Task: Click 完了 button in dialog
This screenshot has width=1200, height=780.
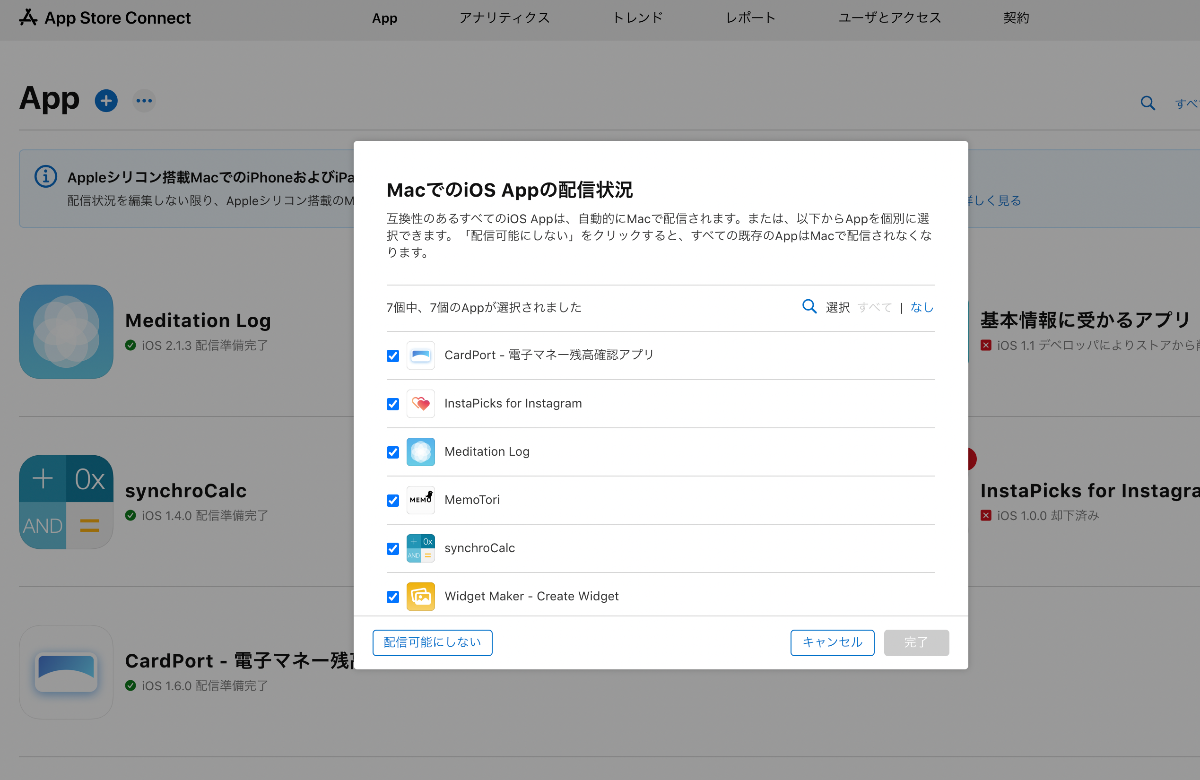Action: point(916,642)
